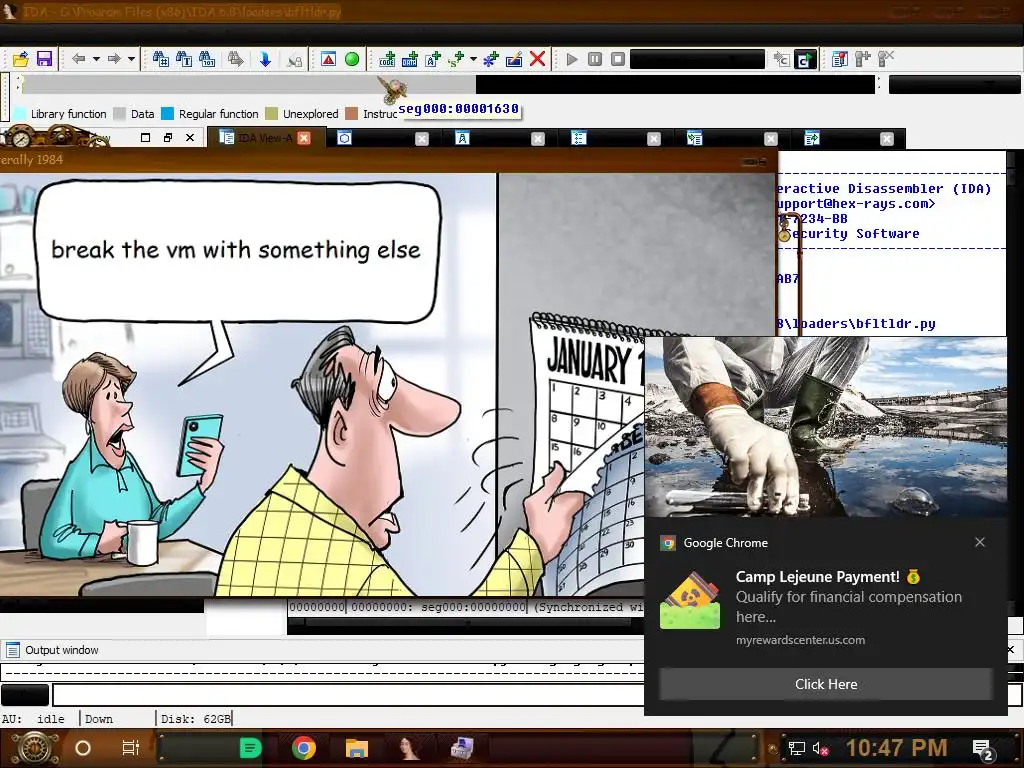Open the breakpoint list icon
1024x768 pixels.
tap(840, 59)
